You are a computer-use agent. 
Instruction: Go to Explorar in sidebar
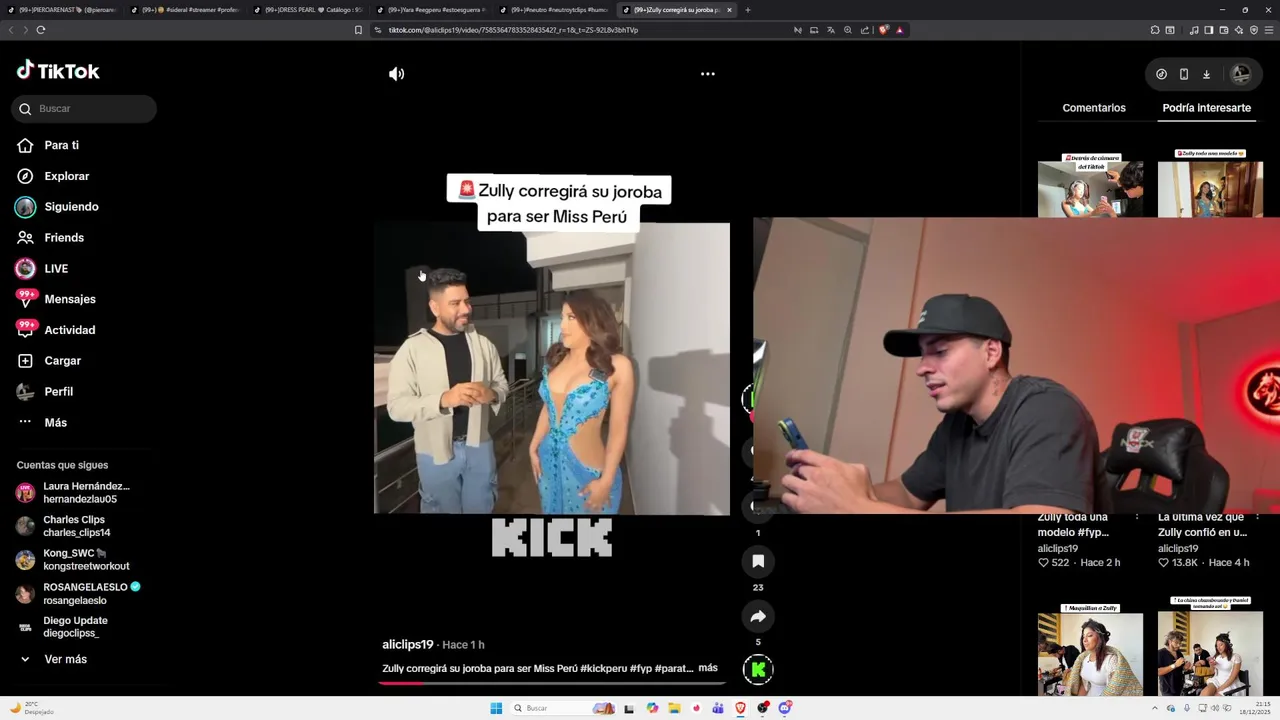pos(67,176)
